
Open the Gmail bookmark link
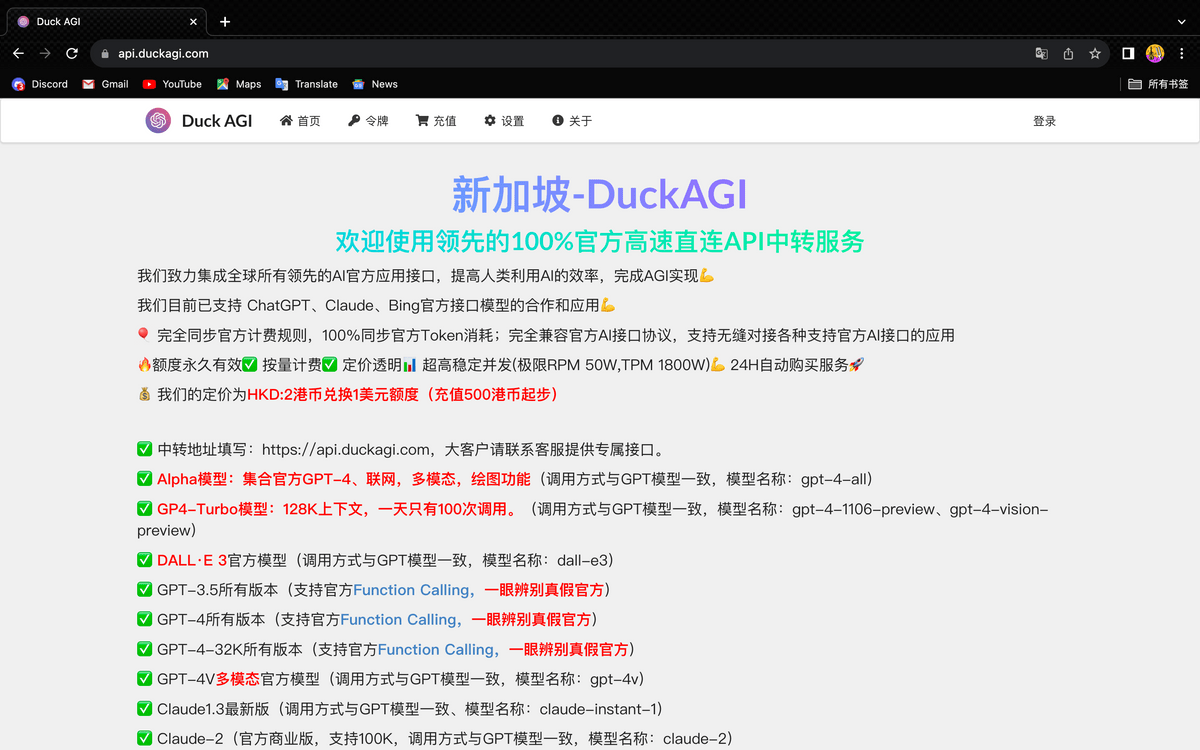(x=88, y=84)
